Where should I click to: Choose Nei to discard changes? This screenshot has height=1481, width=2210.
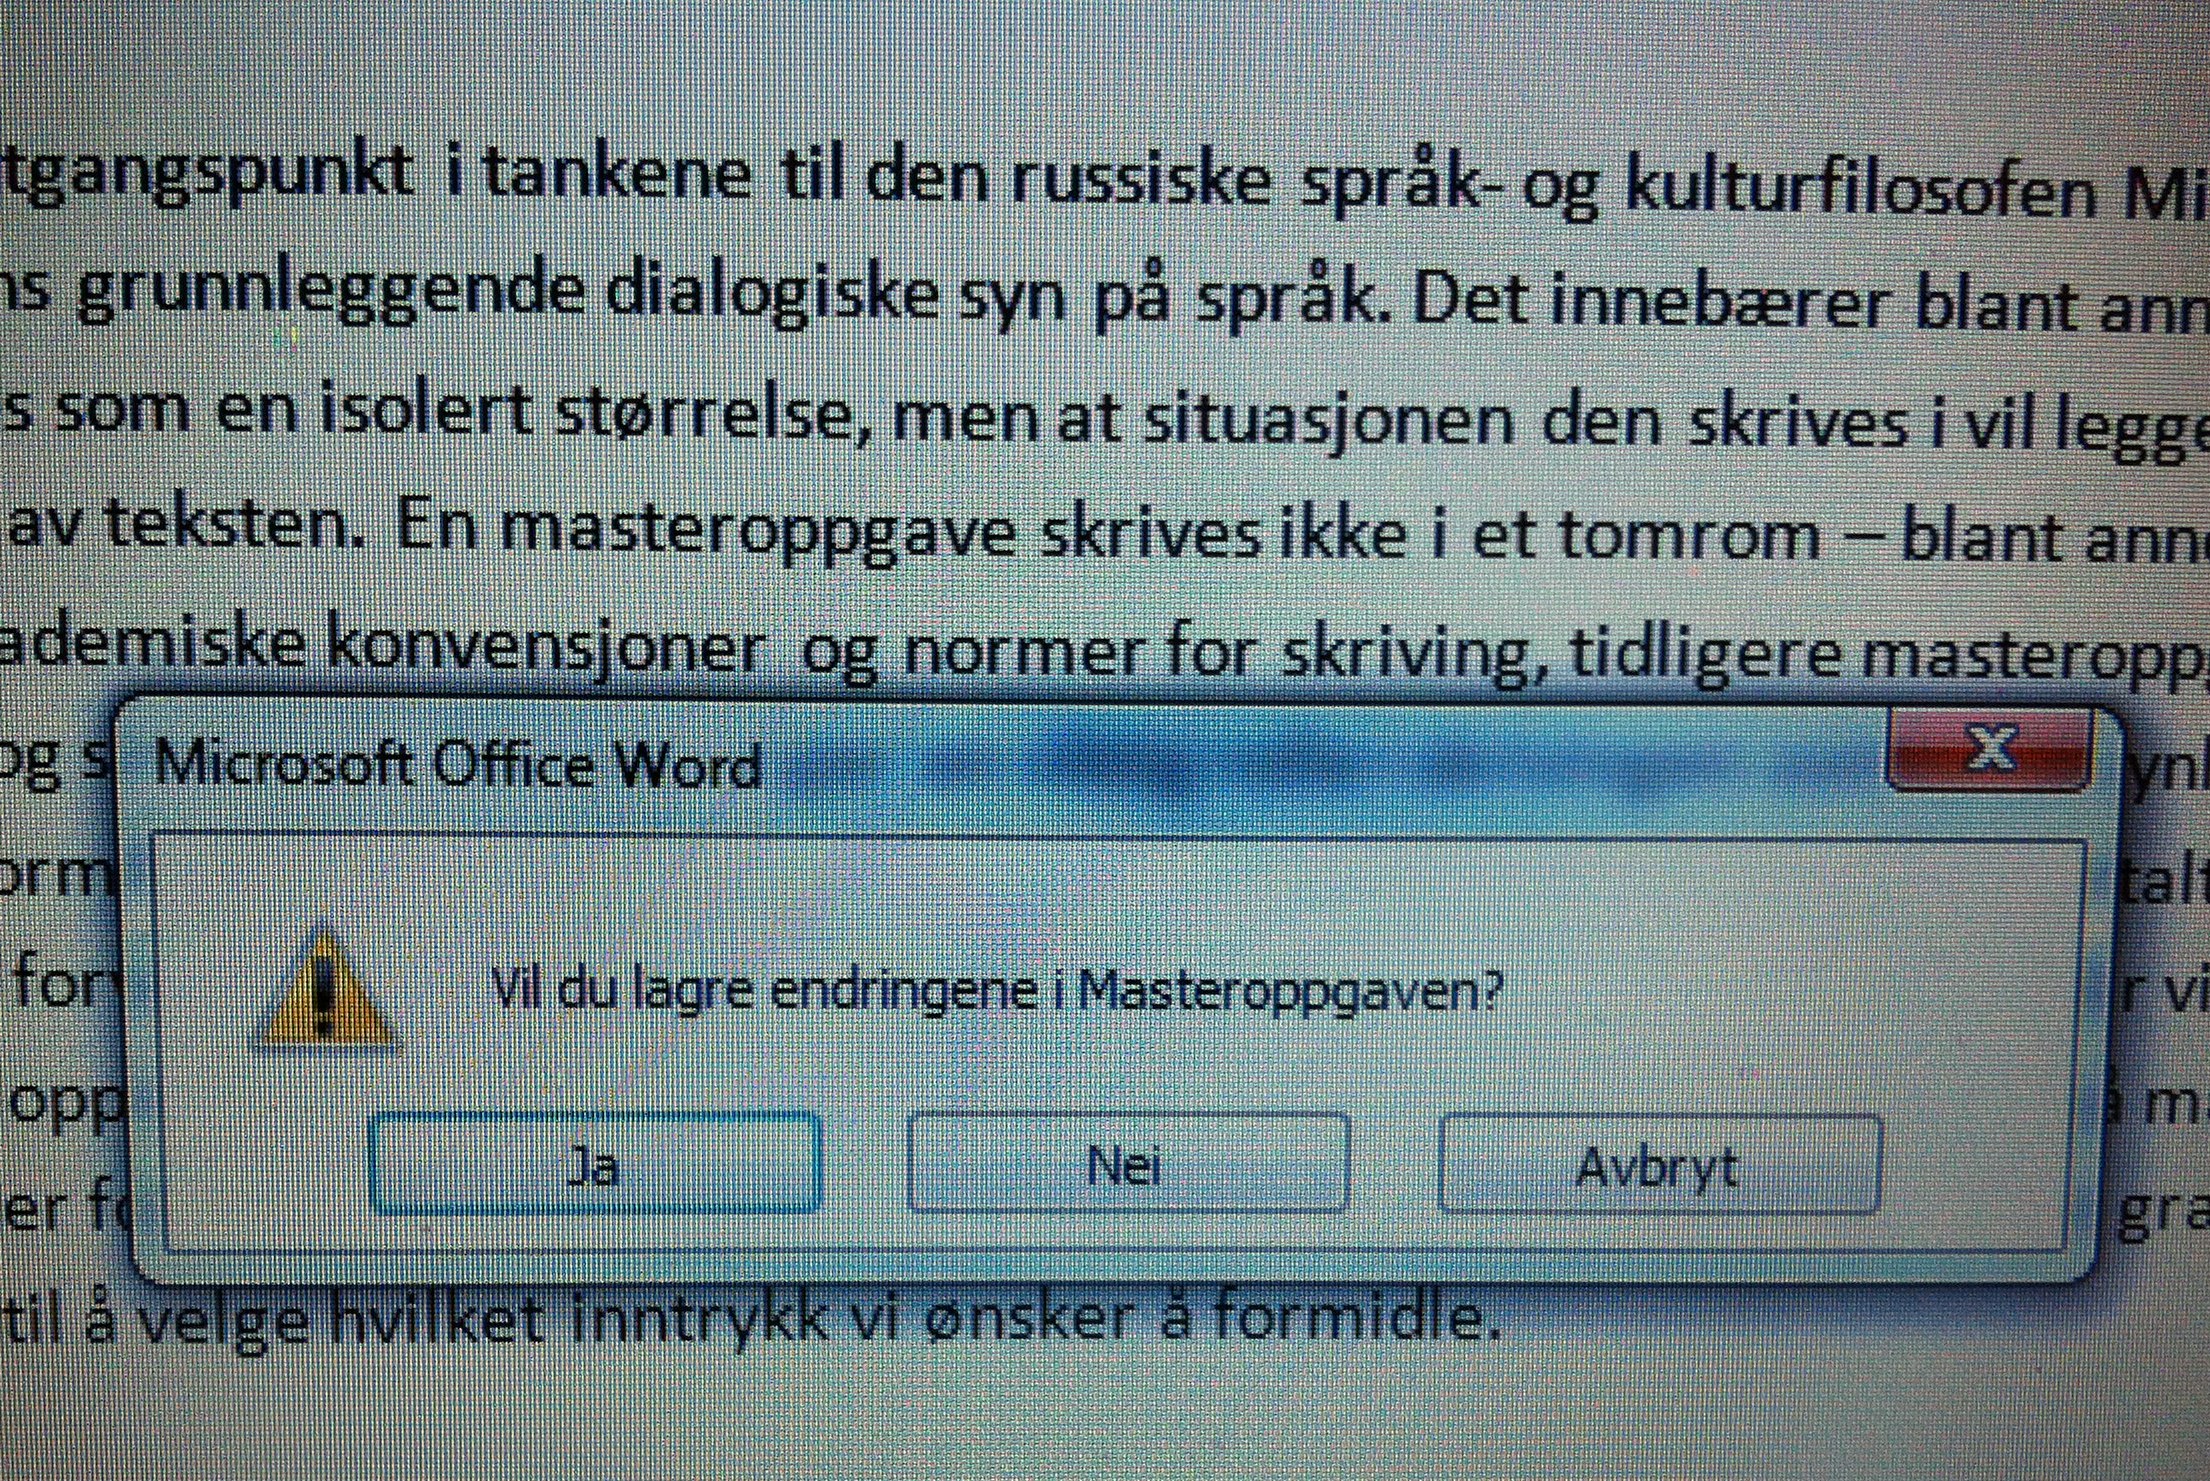click(x=1127, y=1164)
